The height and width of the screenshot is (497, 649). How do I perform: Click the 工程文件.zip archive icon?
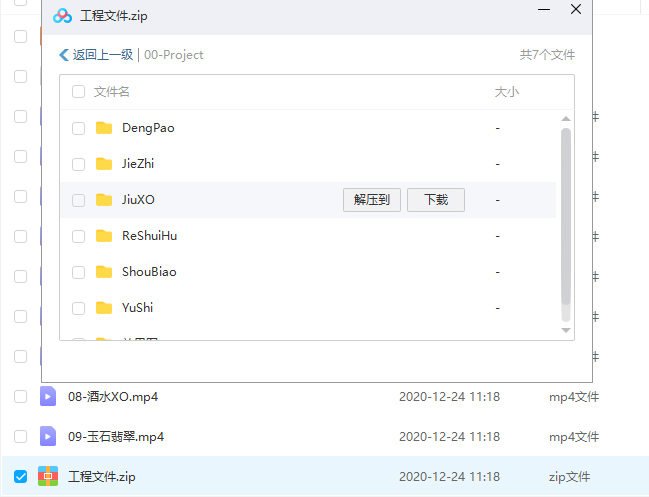[48, 476]
